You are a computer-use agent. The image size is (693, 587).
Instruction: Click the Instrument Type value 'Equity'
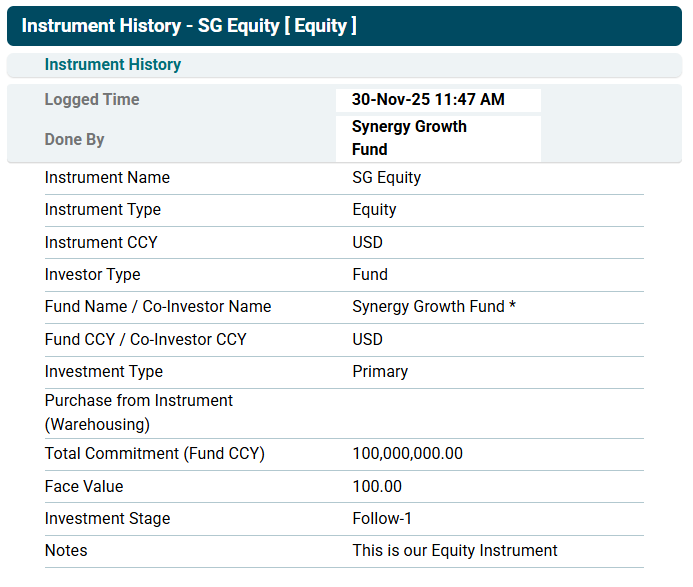pyautogui.click(x=374, y=210)
